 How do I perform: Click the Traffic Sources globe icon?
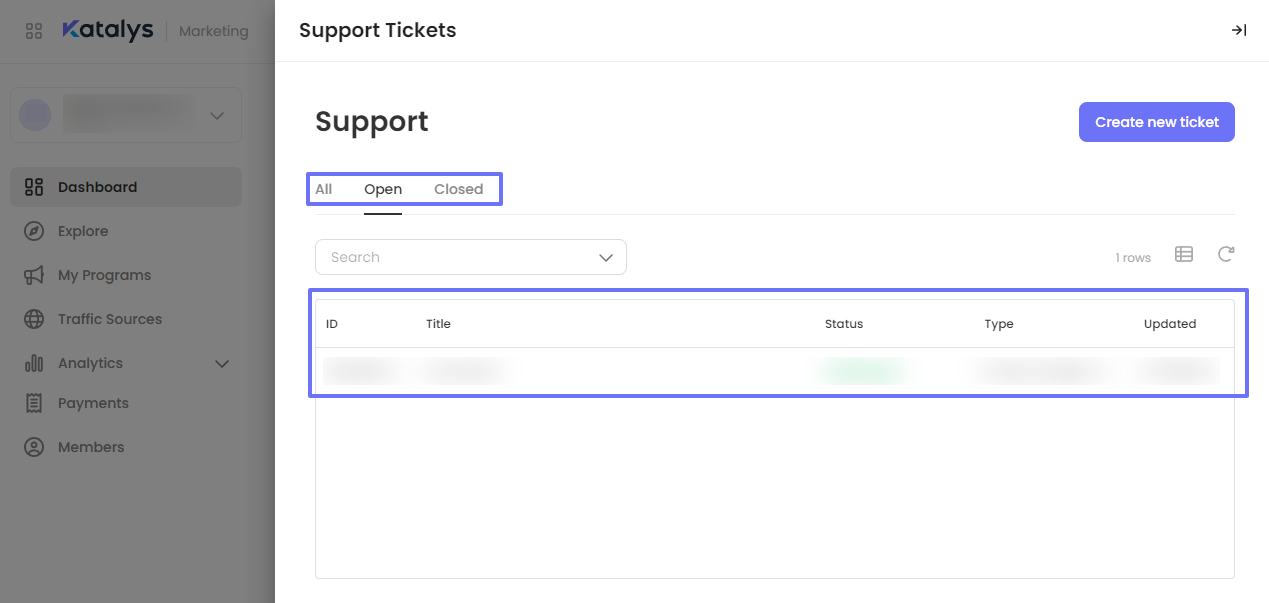pos(34,319)
